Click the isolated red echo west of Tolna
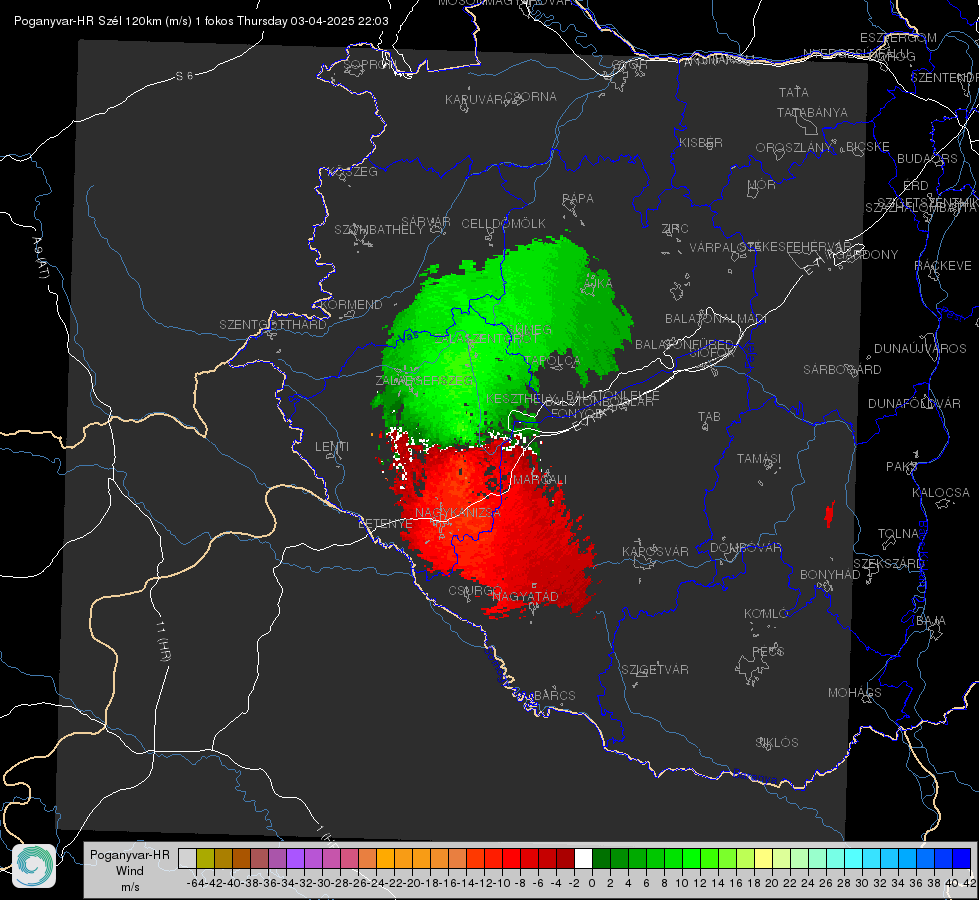This screenshot has height=900, width=979. click(x=829, y=515)
